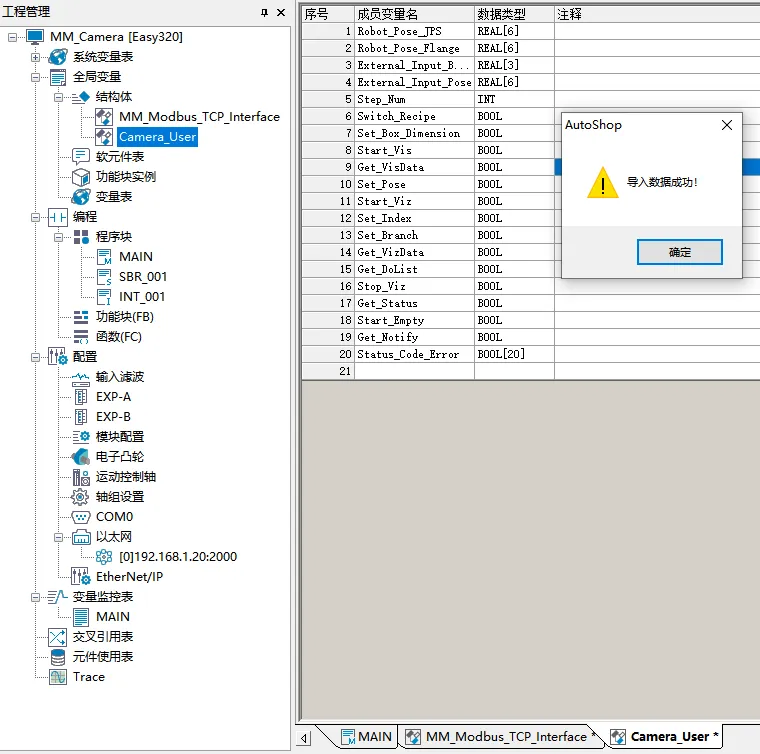Click the 函数(FC) icon
Viewport: 760px width, 754px height.
coord(80,337)
